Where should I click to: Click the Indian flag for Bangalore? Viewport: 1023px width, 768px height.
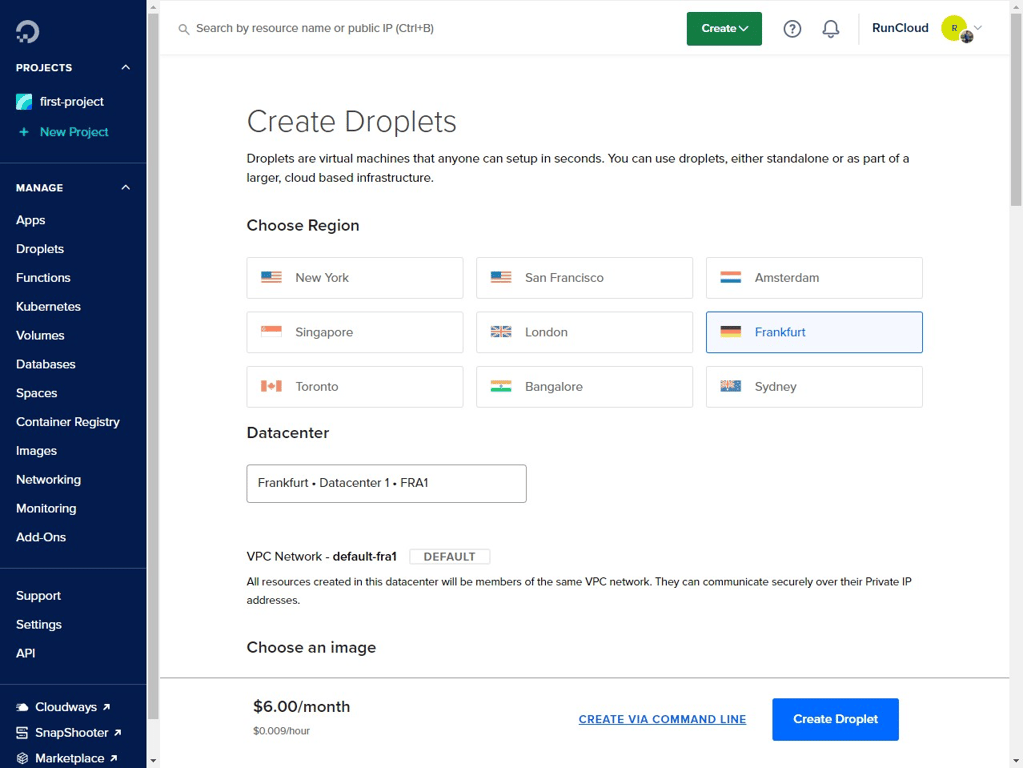501,386
